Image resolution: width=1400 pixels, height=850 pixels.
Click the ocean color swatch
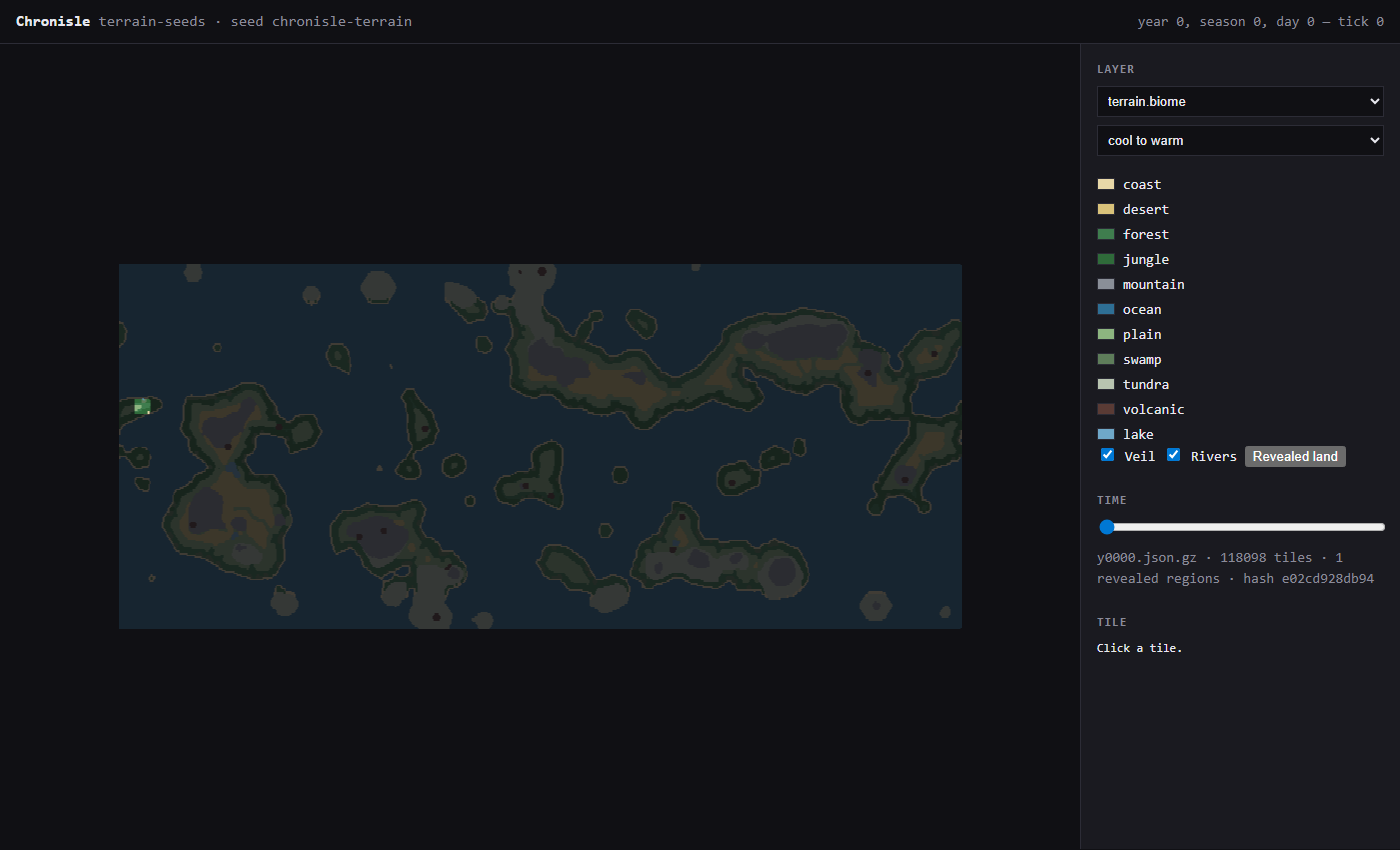tap(1106, 309)
